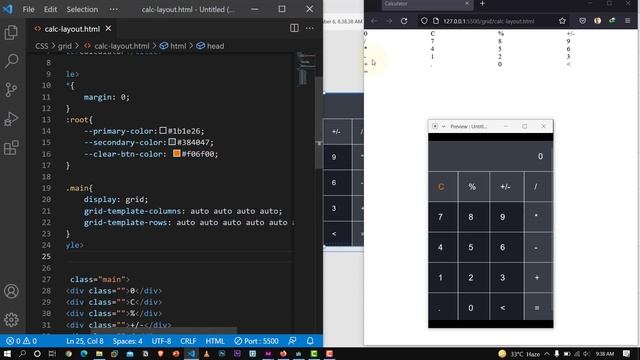Open the Edit menu

tap(50, 9)
